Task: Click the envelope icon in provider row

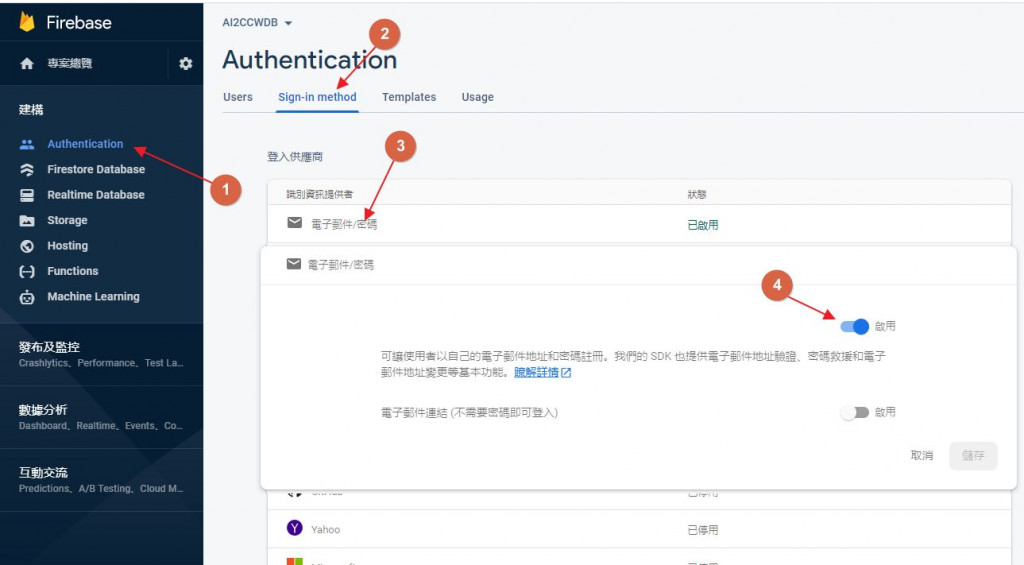Action: point(295,223)
